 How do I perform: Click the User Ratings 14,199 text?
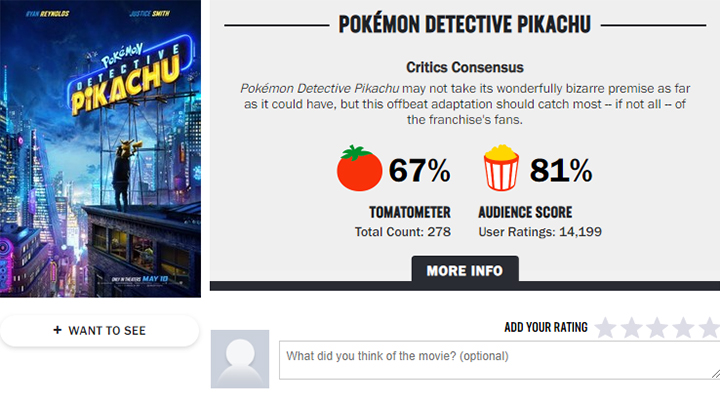coord(540,232)
